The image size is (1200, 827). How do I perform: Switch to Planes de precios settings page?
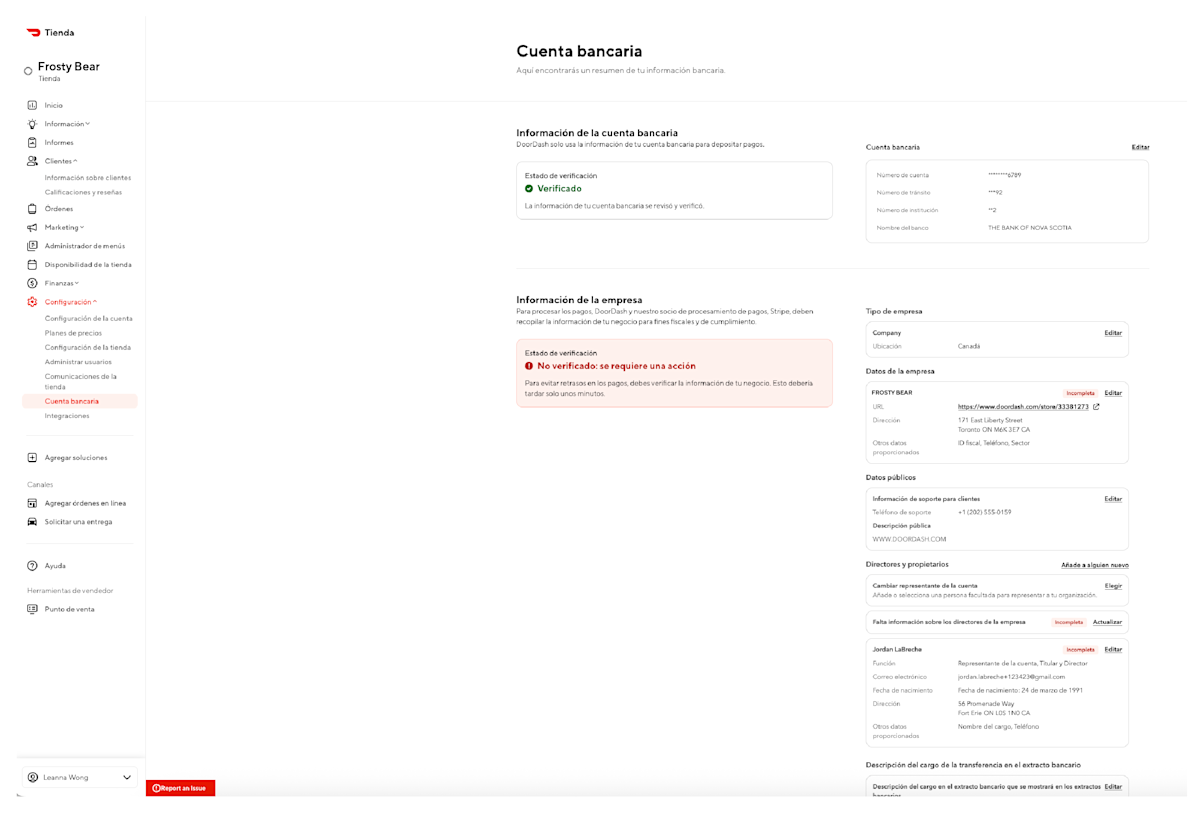[x=75, y=332]
